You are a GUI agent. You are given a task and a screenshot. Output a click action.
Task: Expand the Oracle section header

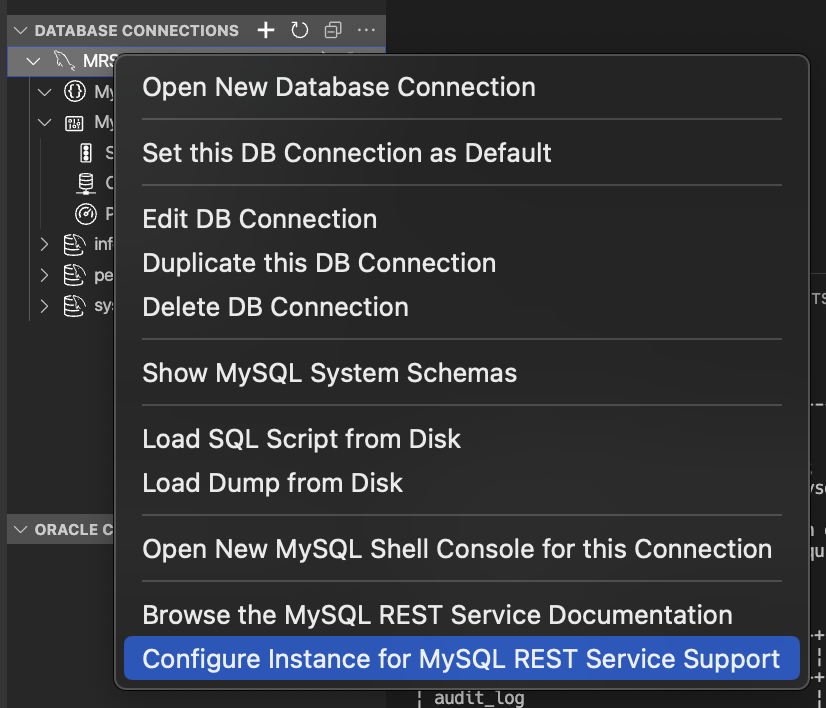pos(20,529)
